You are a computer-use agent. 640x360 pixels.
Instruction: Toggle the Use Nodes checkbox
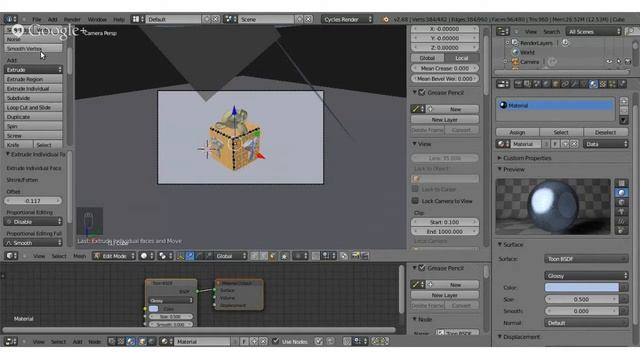point(276,341)
